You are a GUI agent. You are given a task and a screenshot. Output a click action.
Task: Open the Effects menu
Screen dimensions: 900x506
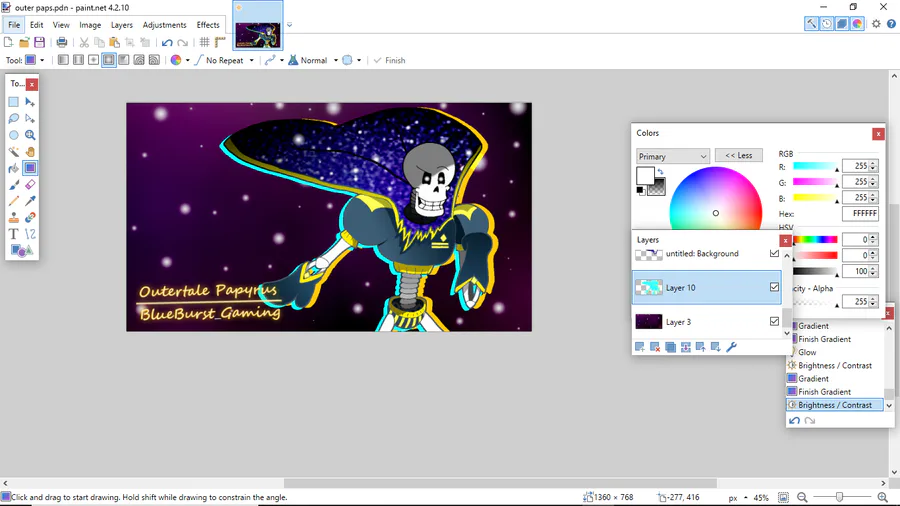[208, 25]
